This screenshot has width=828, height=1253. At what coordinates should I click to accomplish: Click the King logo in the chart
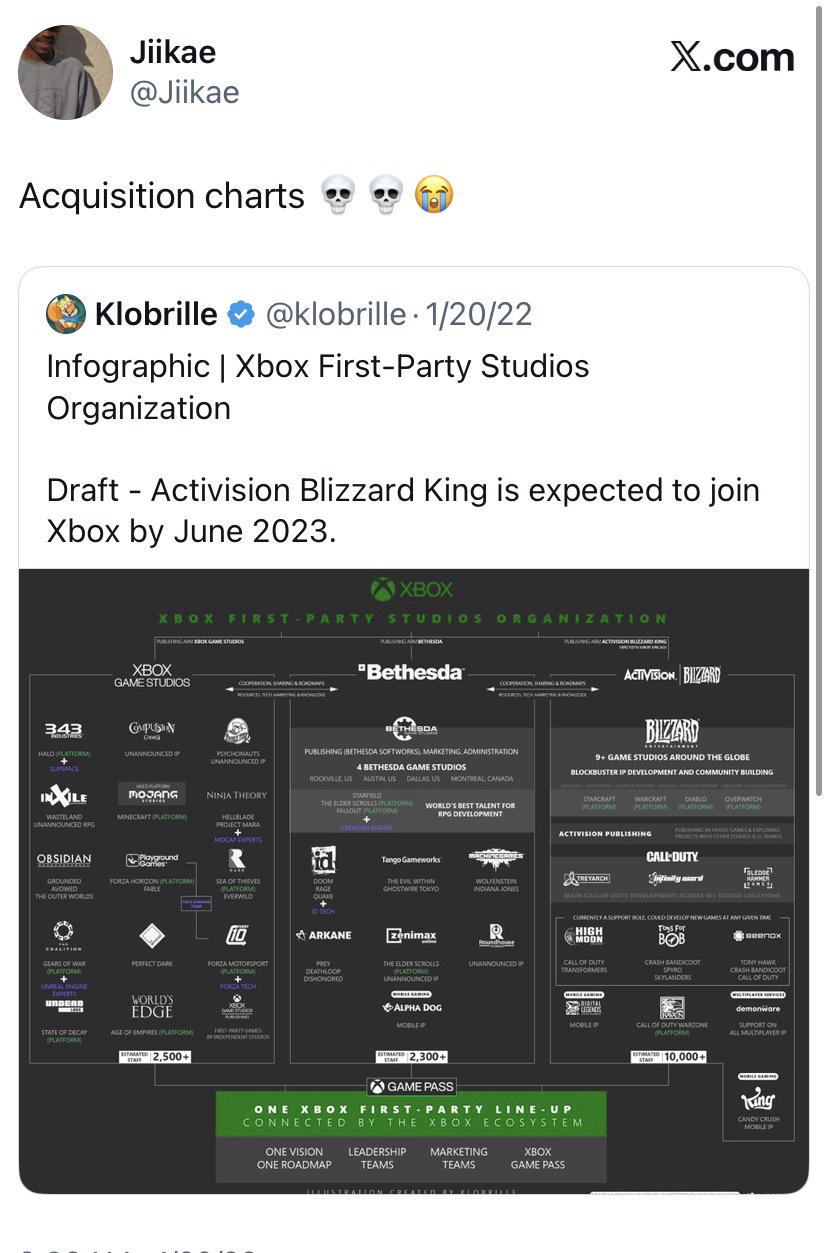760,1100
